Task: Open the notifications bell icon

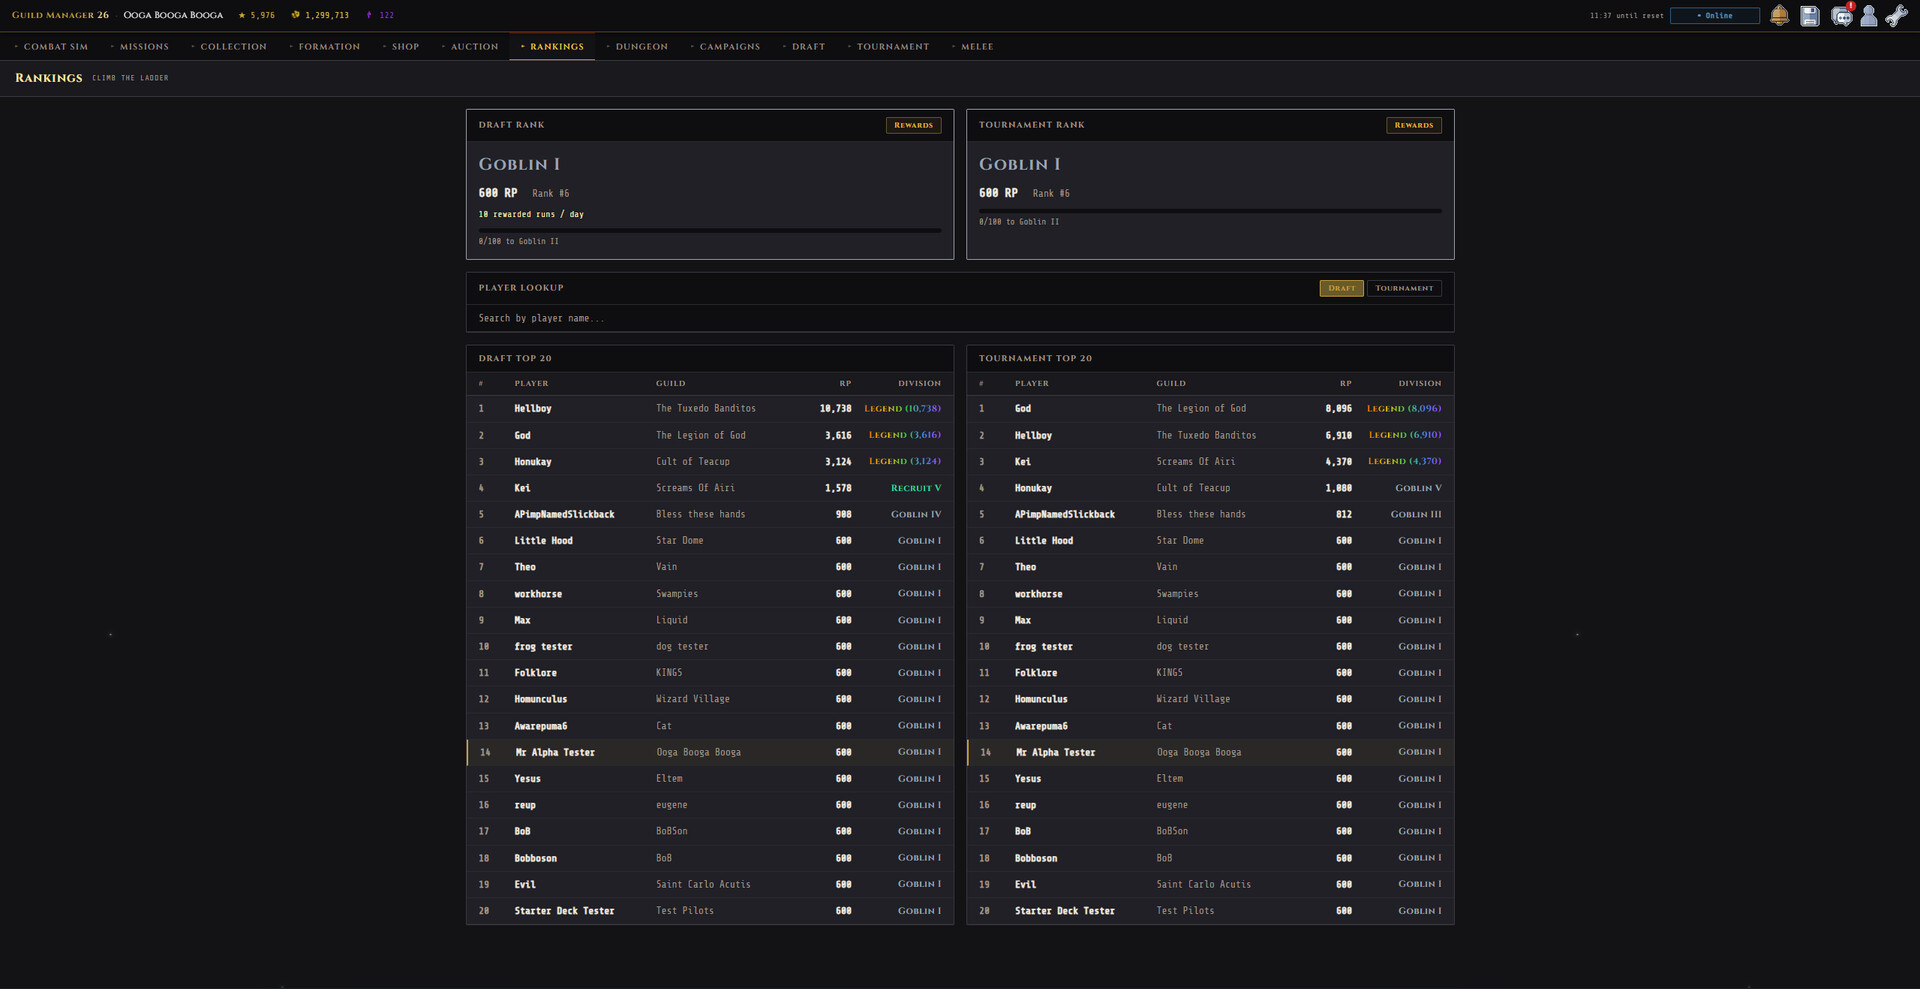Action: coord(1780,16)
